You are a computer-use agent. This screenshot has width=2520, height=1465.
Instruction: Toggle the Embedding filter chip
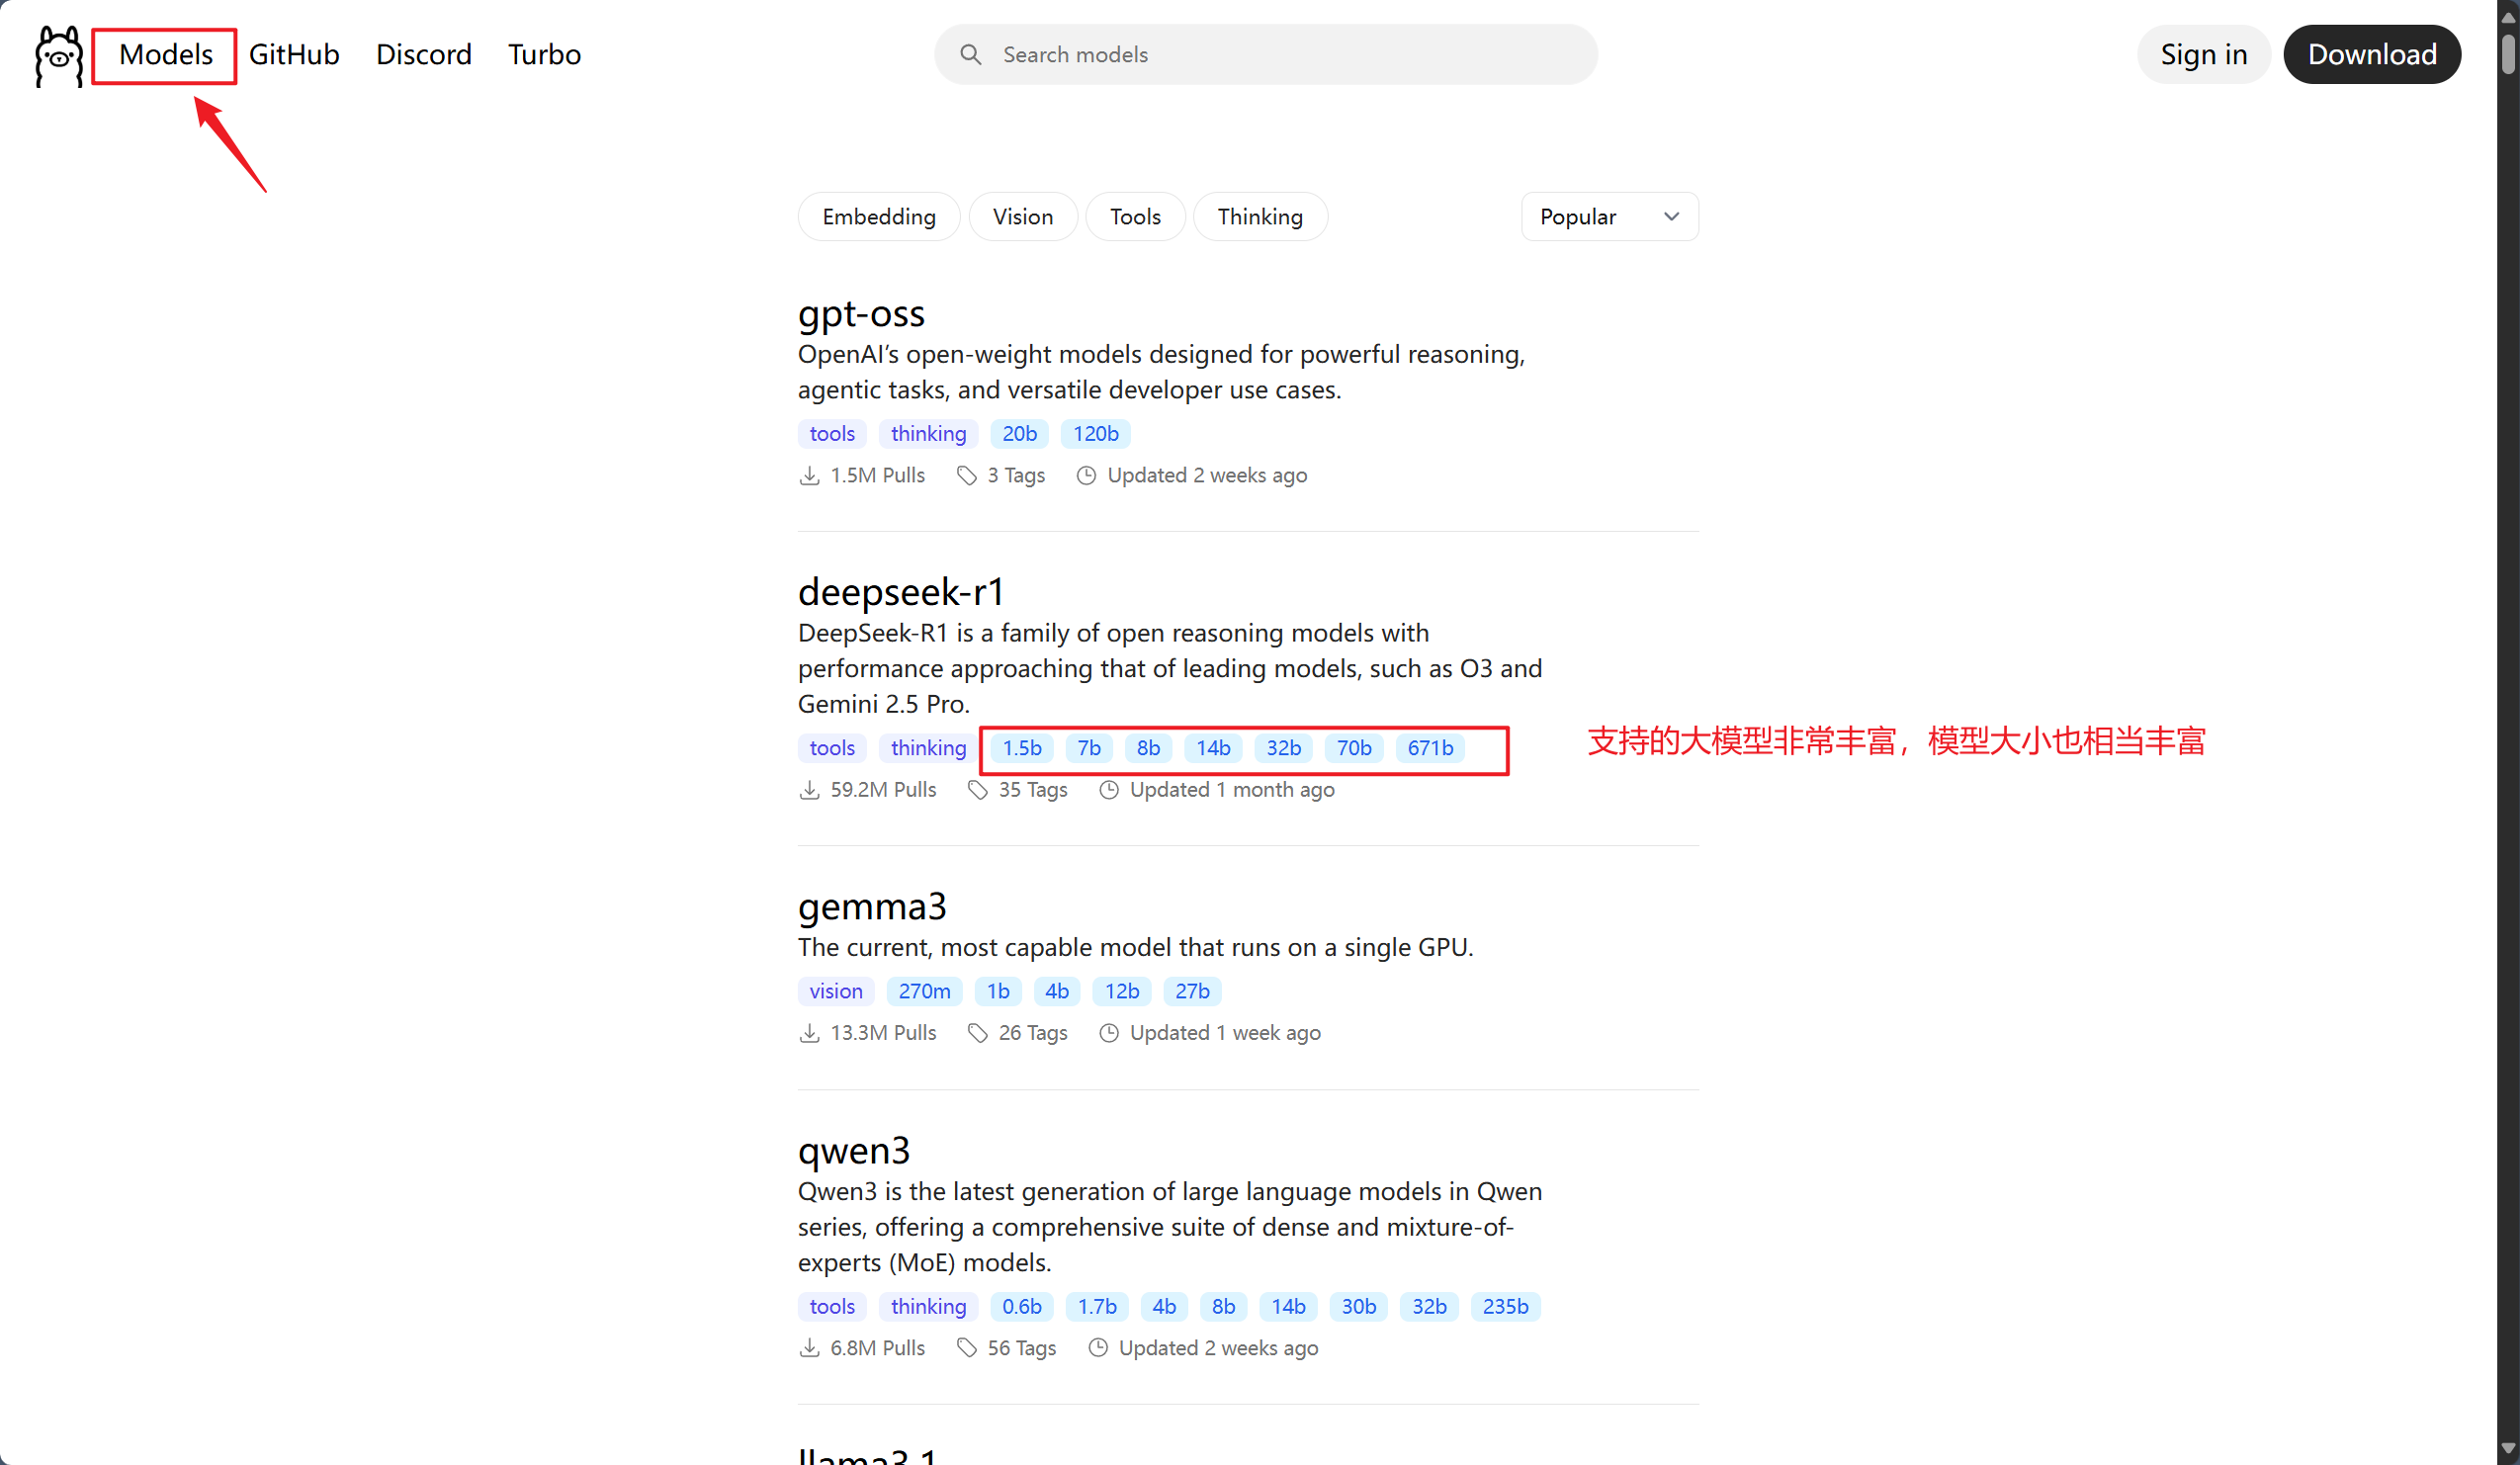tap(878, 217)
